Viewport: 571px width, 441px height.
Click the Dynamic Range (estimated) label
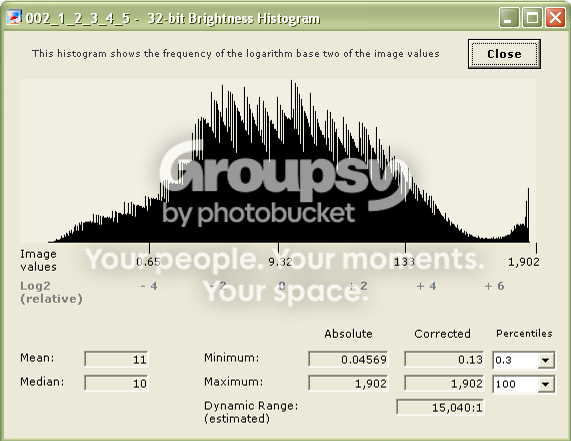tap(251, 412)
